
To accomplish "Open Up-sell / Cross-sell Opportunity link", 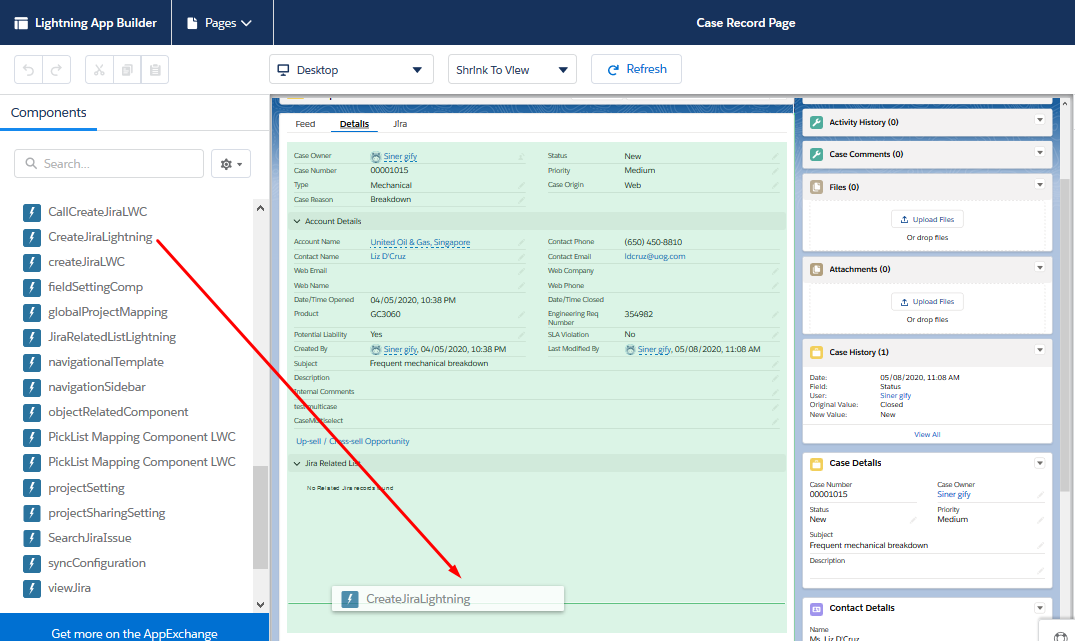I will tap(352, 442).
